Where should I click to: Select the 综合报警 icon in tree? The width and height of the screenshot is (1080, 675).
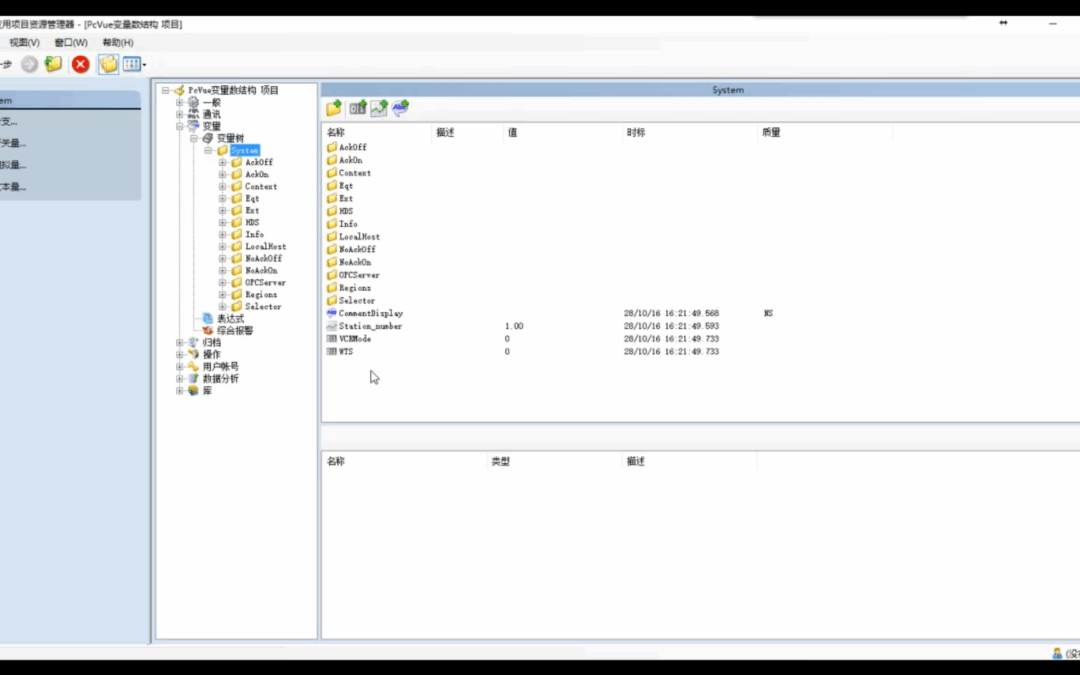208,331
